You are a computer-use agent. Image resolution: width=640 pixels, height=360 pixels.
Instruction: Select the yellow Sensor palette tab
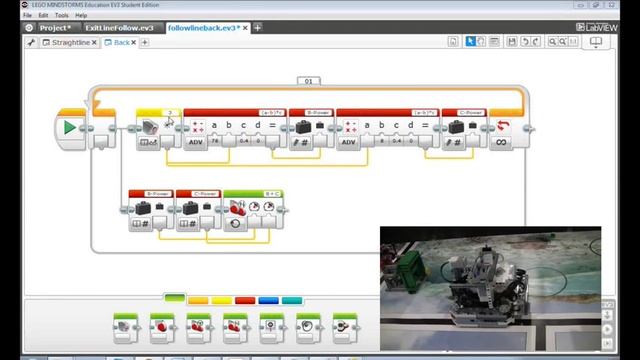(x=222, y=301)
